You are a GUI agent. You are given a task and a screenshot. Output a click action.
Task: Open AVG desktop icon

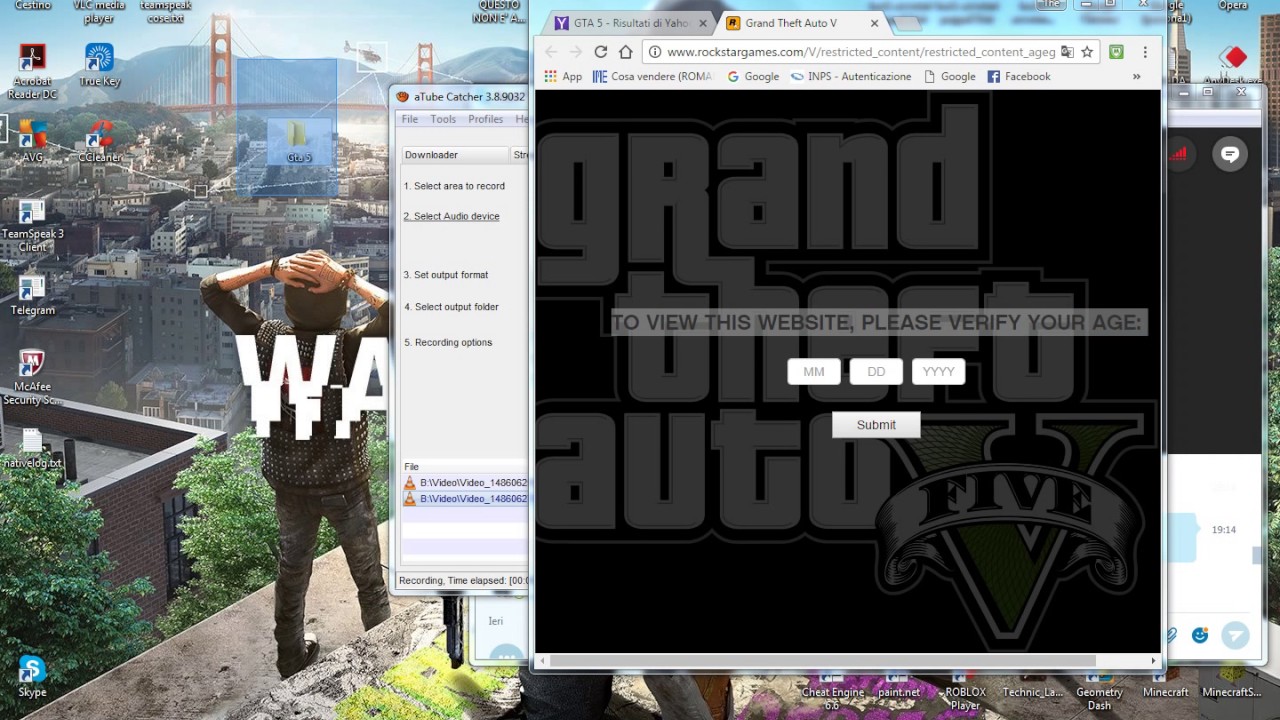[x=32, y=141]
